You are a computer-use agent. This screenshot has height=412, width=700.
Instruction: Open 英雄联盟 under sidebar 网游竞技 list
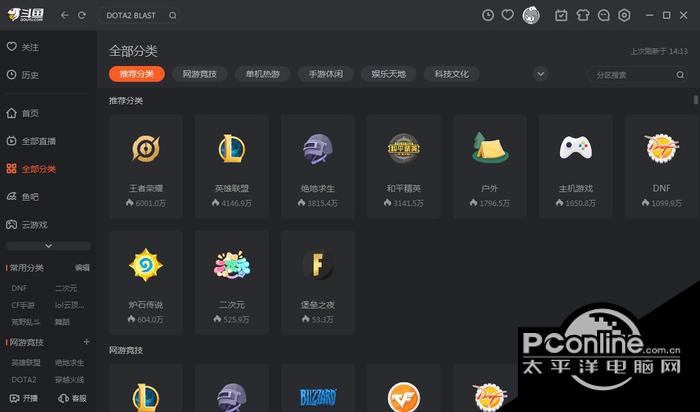tap(25, 362)
